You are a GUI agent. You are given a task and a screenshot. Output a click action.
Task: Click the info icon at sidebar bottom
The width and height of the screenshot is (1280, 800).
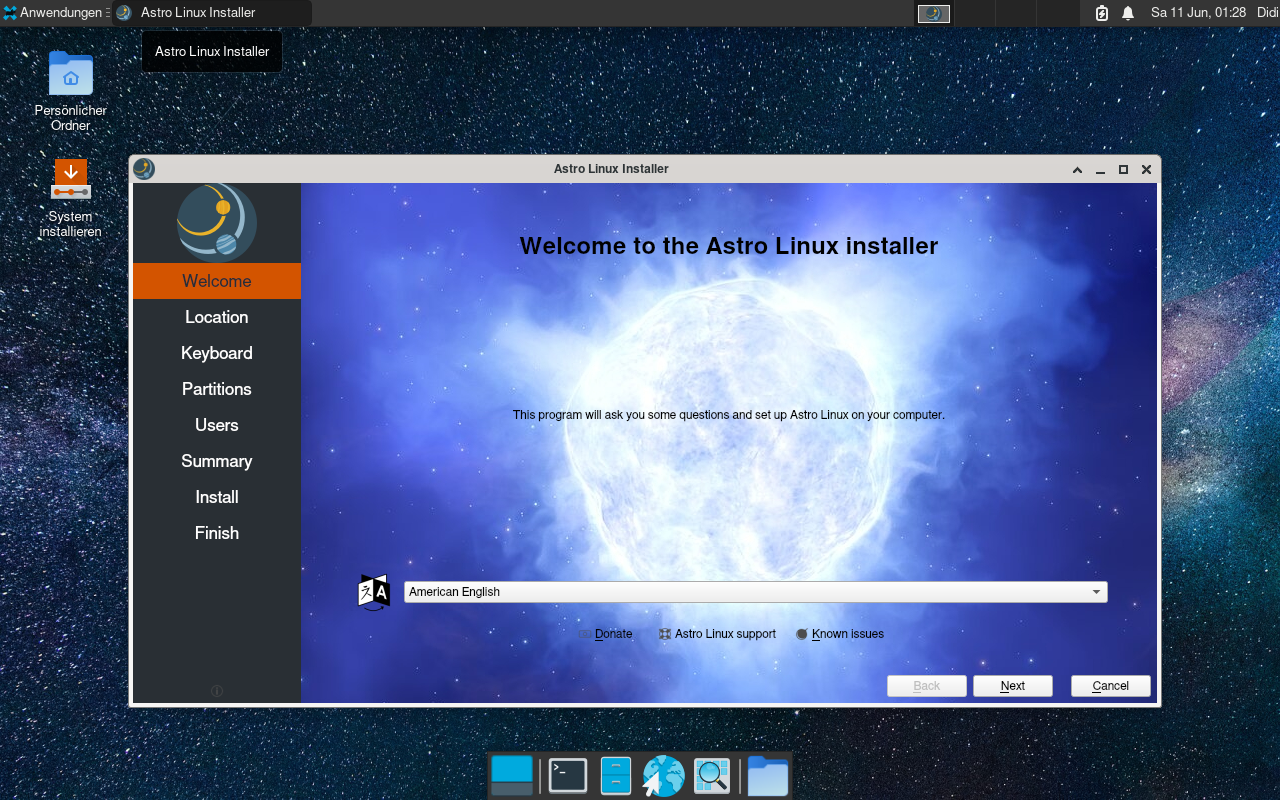217,691
